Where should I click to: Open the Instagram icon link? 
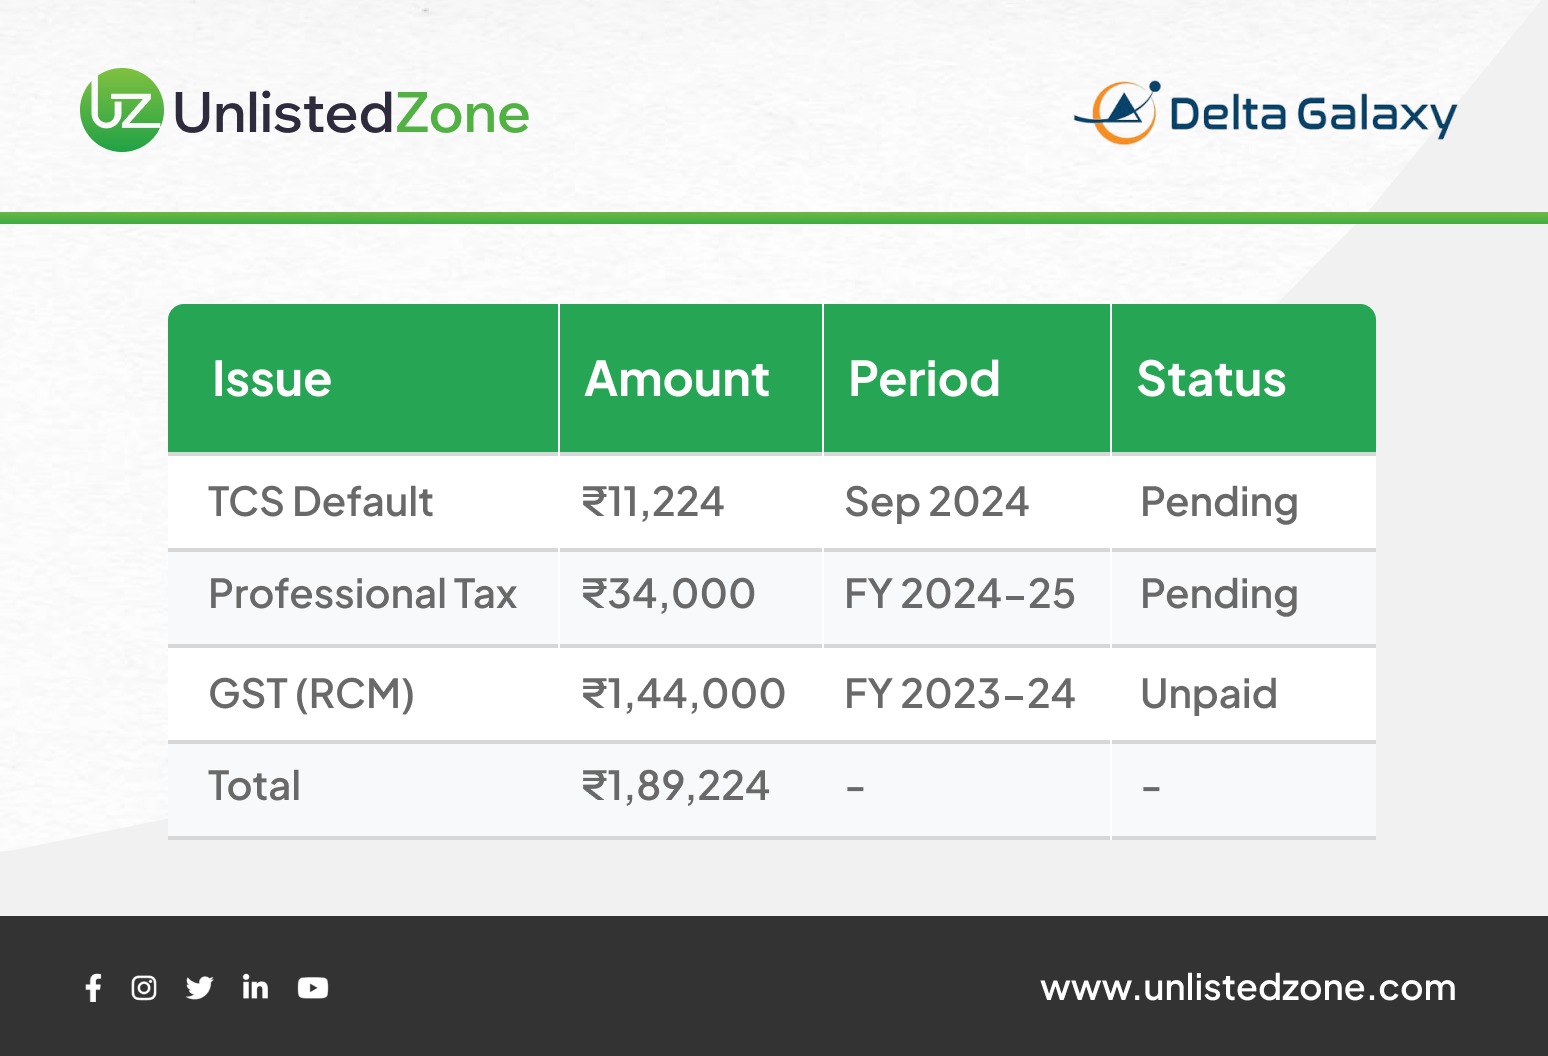coord(144,988)
